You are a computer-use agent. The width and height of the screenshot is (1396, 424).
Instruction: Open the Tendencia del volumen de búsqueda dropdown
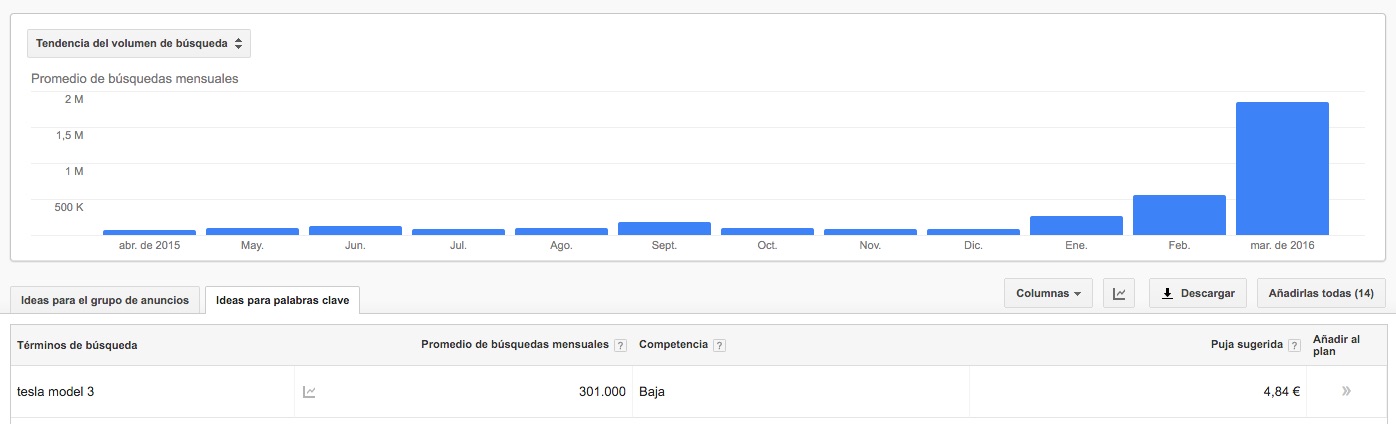(x=139, y=44)
